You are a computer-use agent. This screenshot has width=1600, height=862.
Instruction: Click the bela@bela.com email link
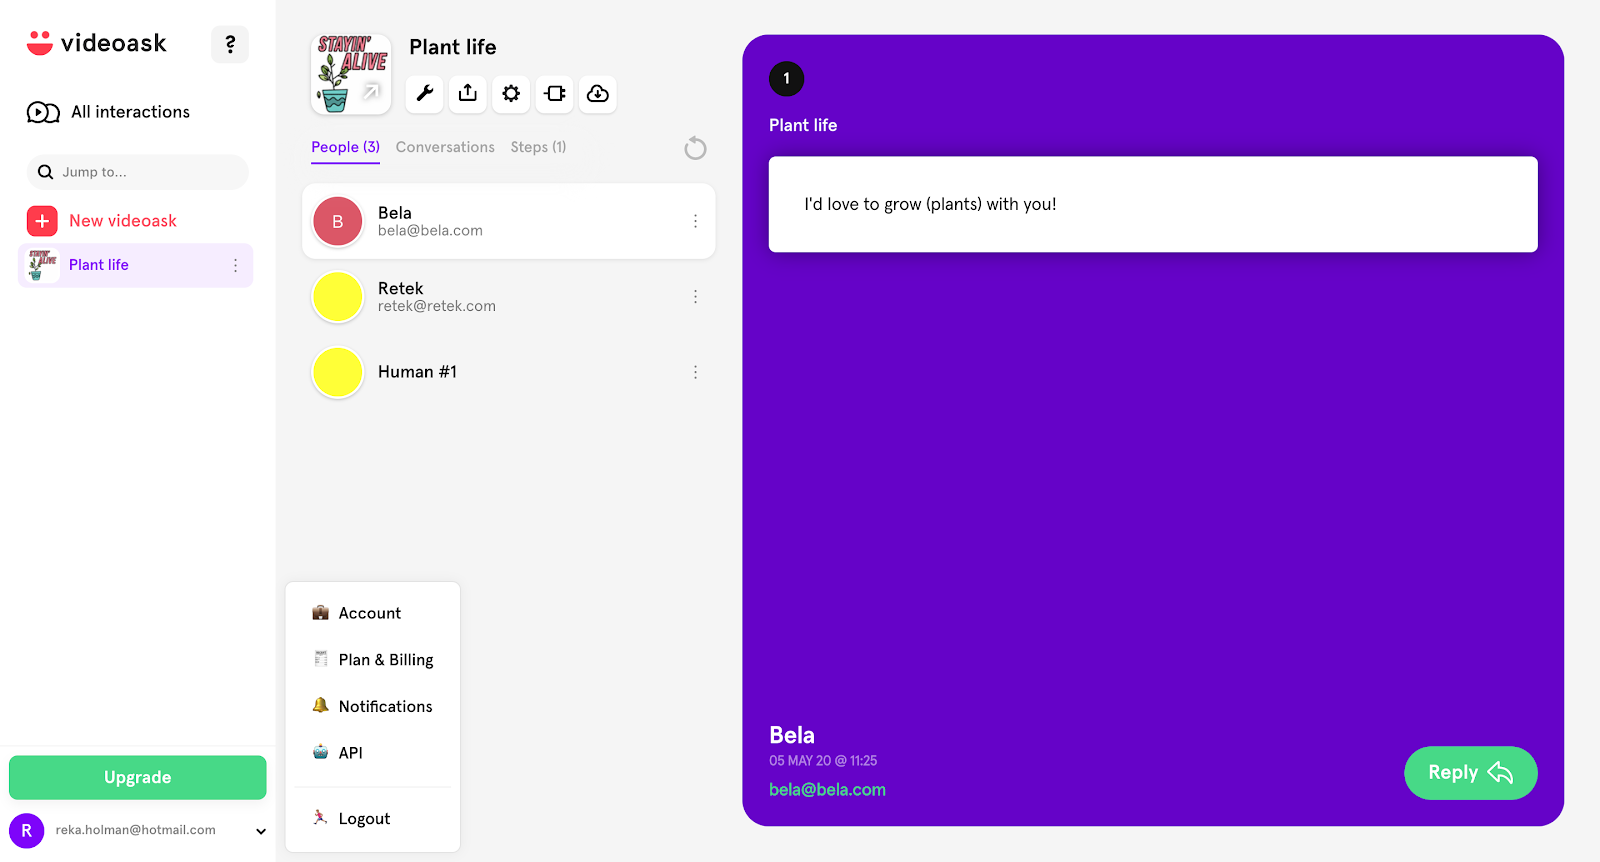pyautogui.click(x=827, y=790)
